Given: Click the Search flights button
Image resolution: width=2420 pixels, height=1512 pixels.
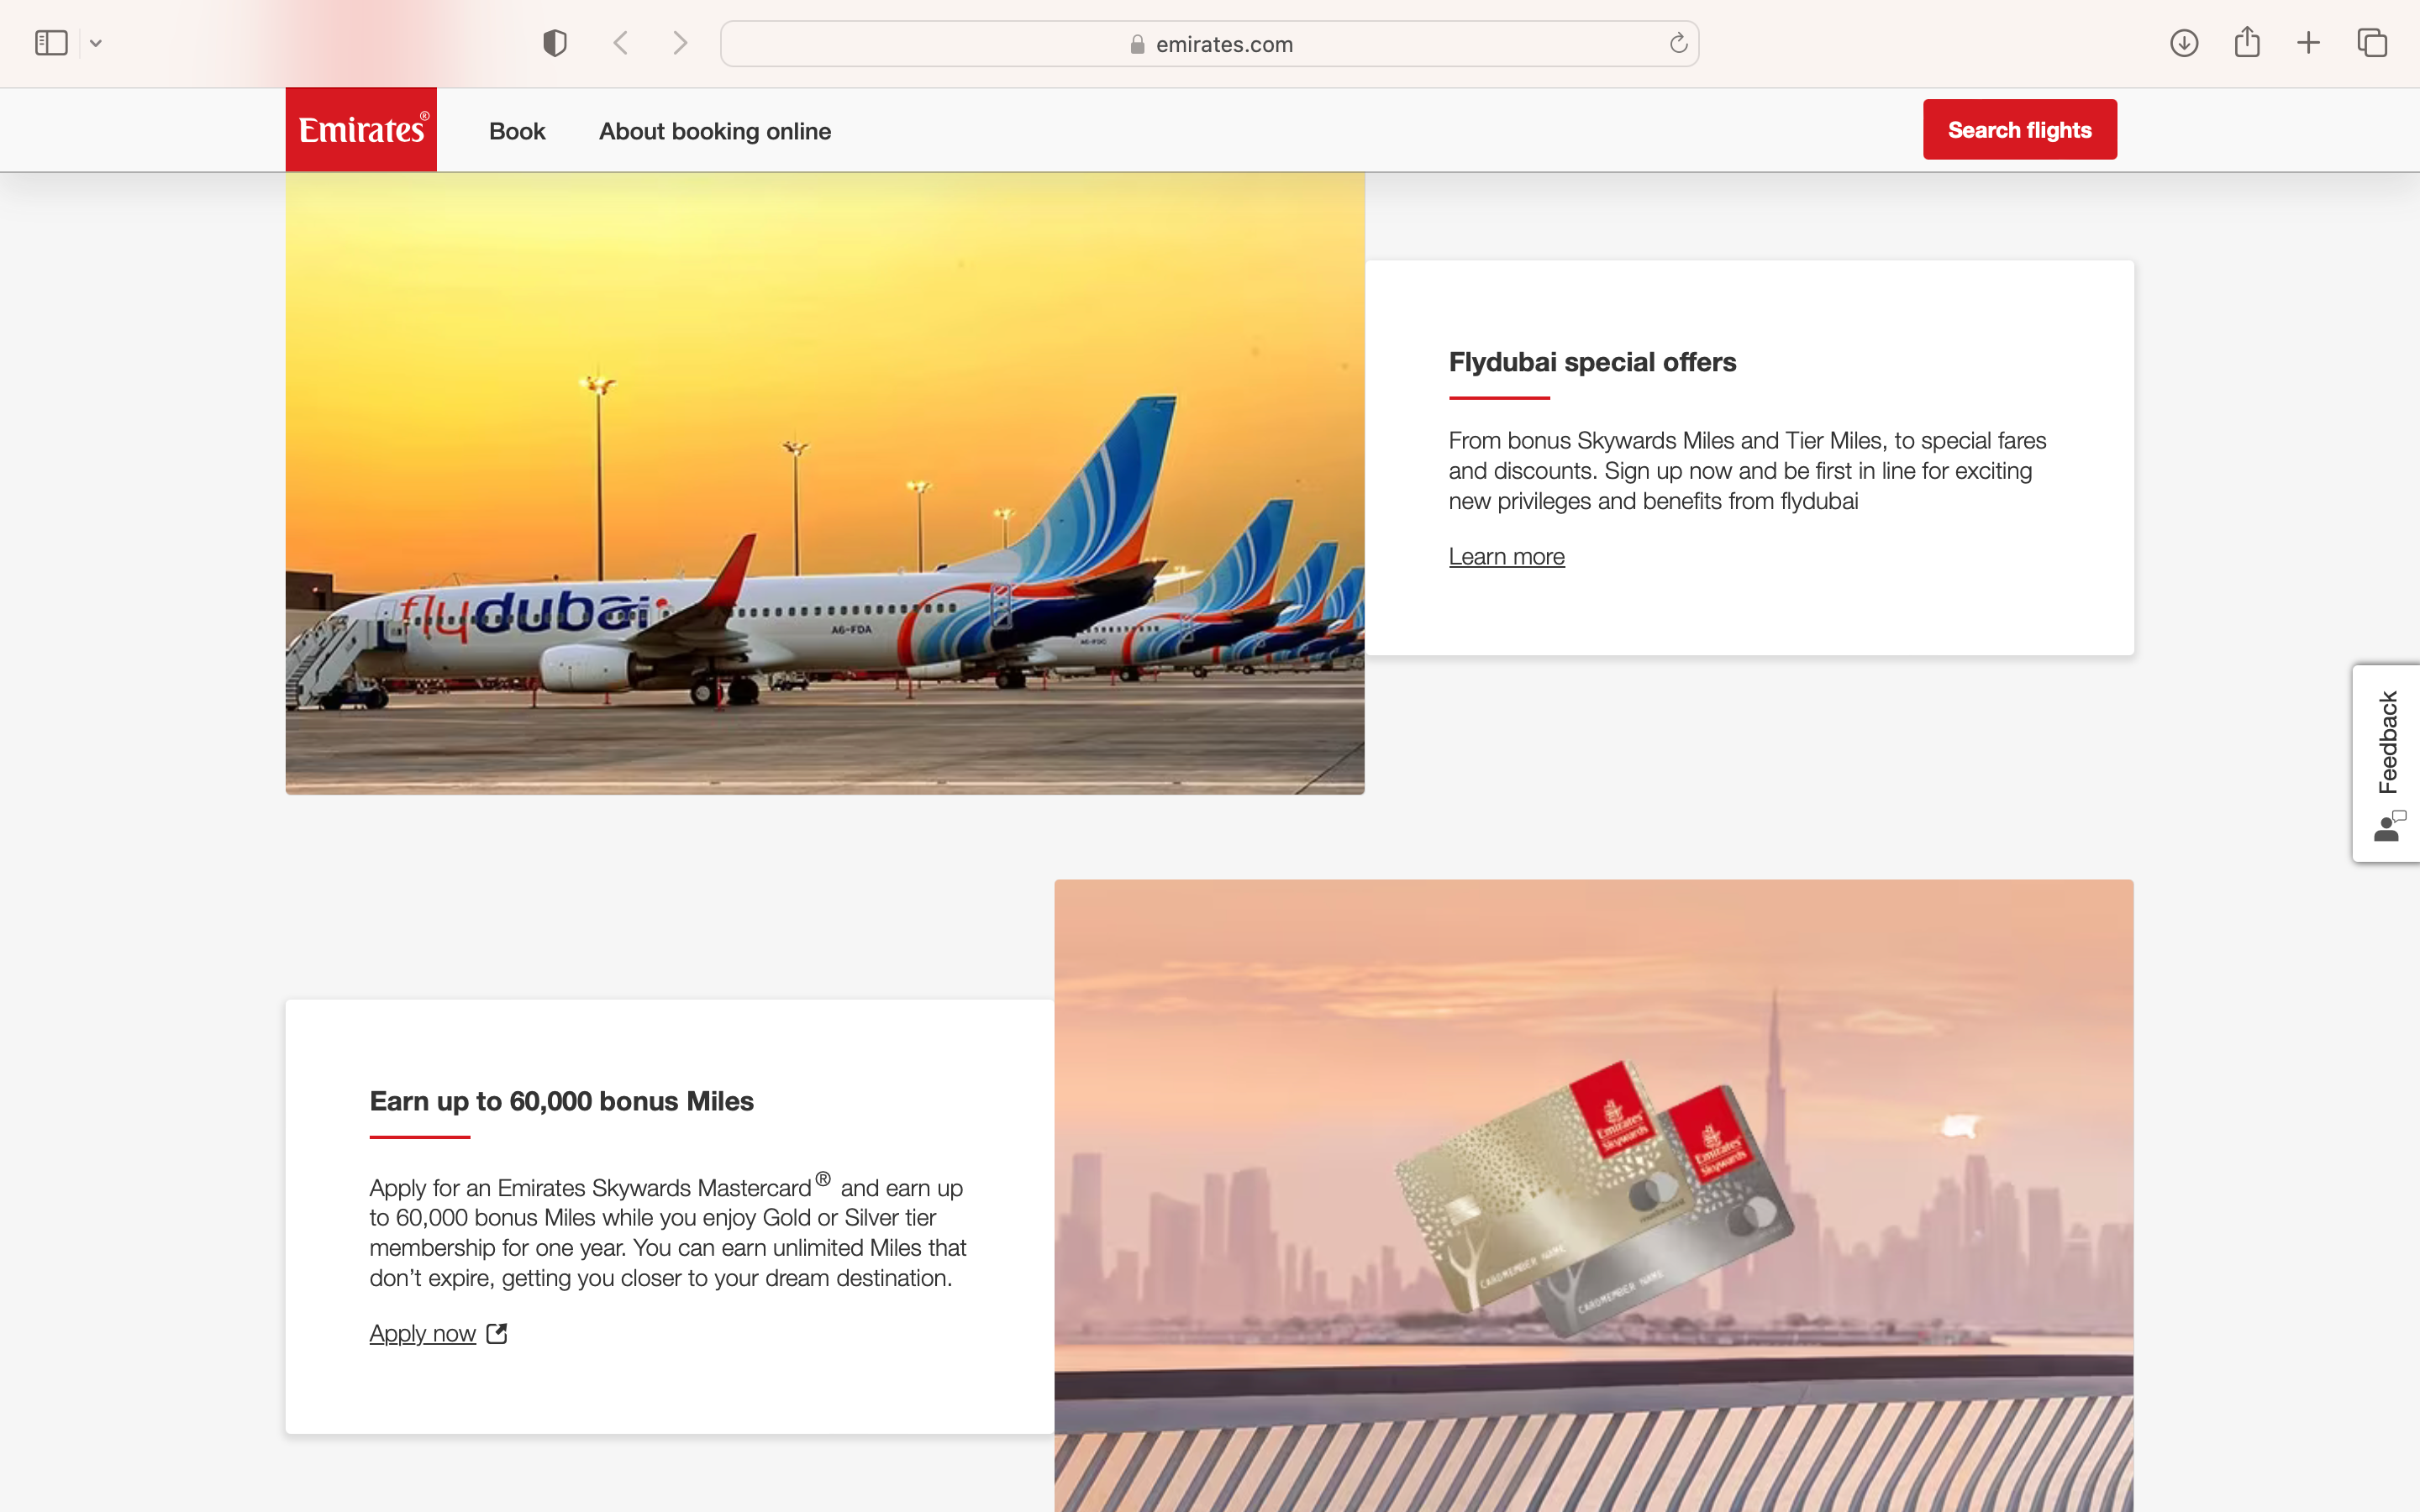Looking at the screenshot, I should tap(2019, 129).
